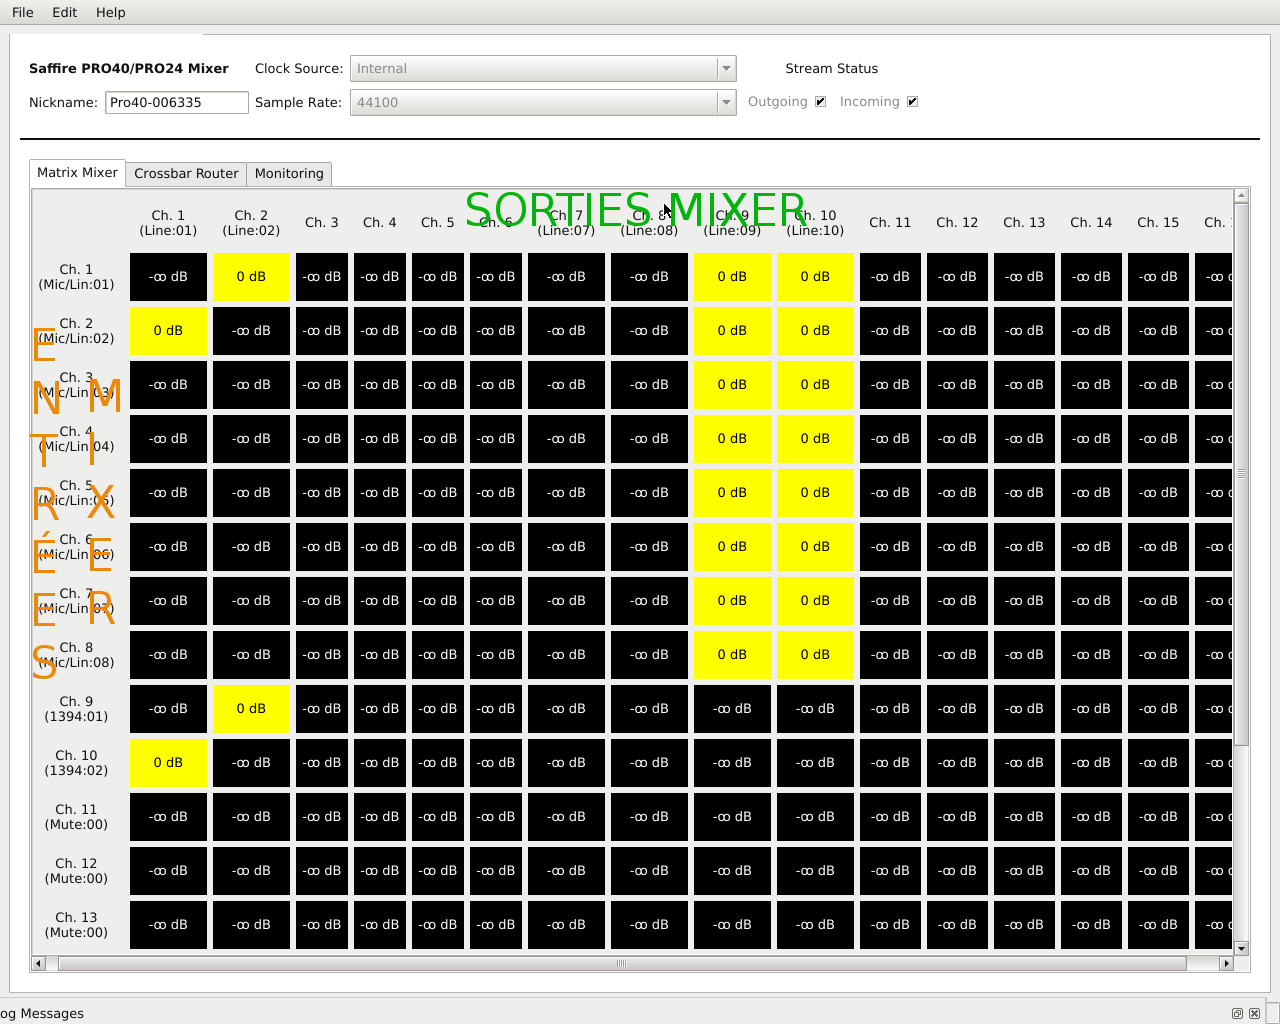The width and height of the screenshot is (1280, 1024).
Task: Open the Sample Rate dropdown
Action: click(543, 102)
